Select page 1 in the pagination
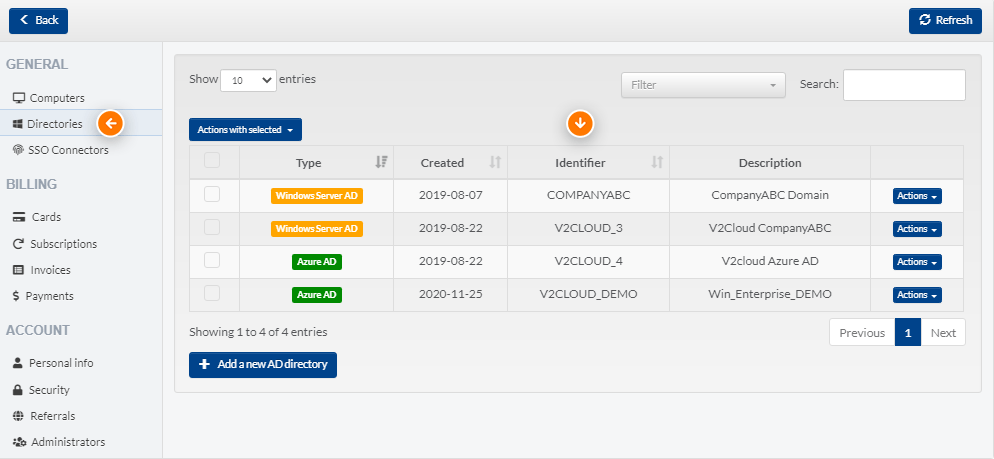 pyautogui.click(x=908, y=332)
